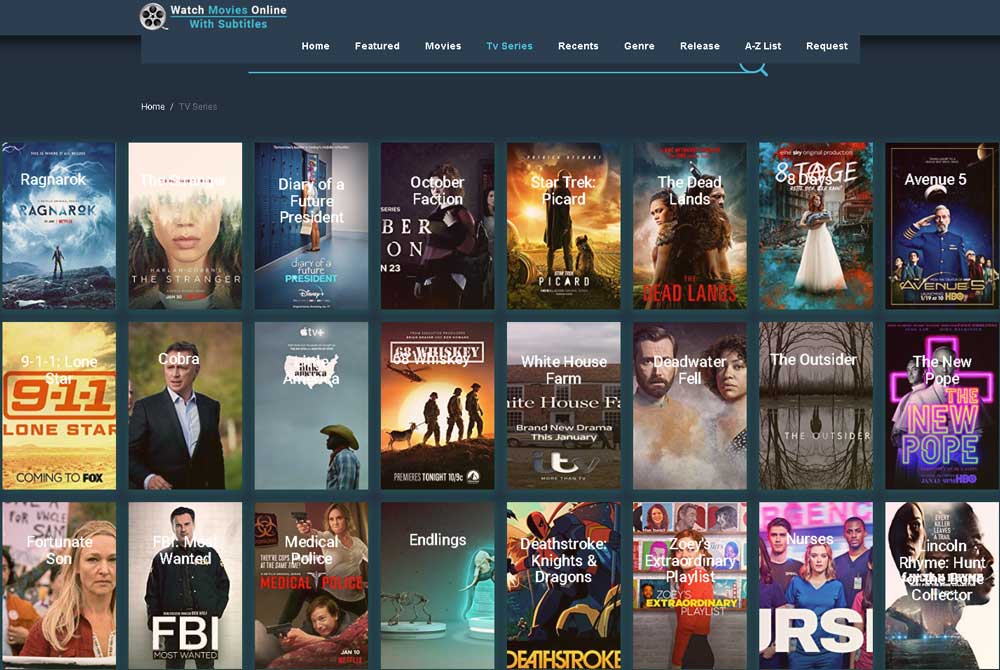Open the Deadwater Fell poster
Image resolution: width=1000 pixels, height=670 pixels.
pyautogui.click(x=689, y=405)
